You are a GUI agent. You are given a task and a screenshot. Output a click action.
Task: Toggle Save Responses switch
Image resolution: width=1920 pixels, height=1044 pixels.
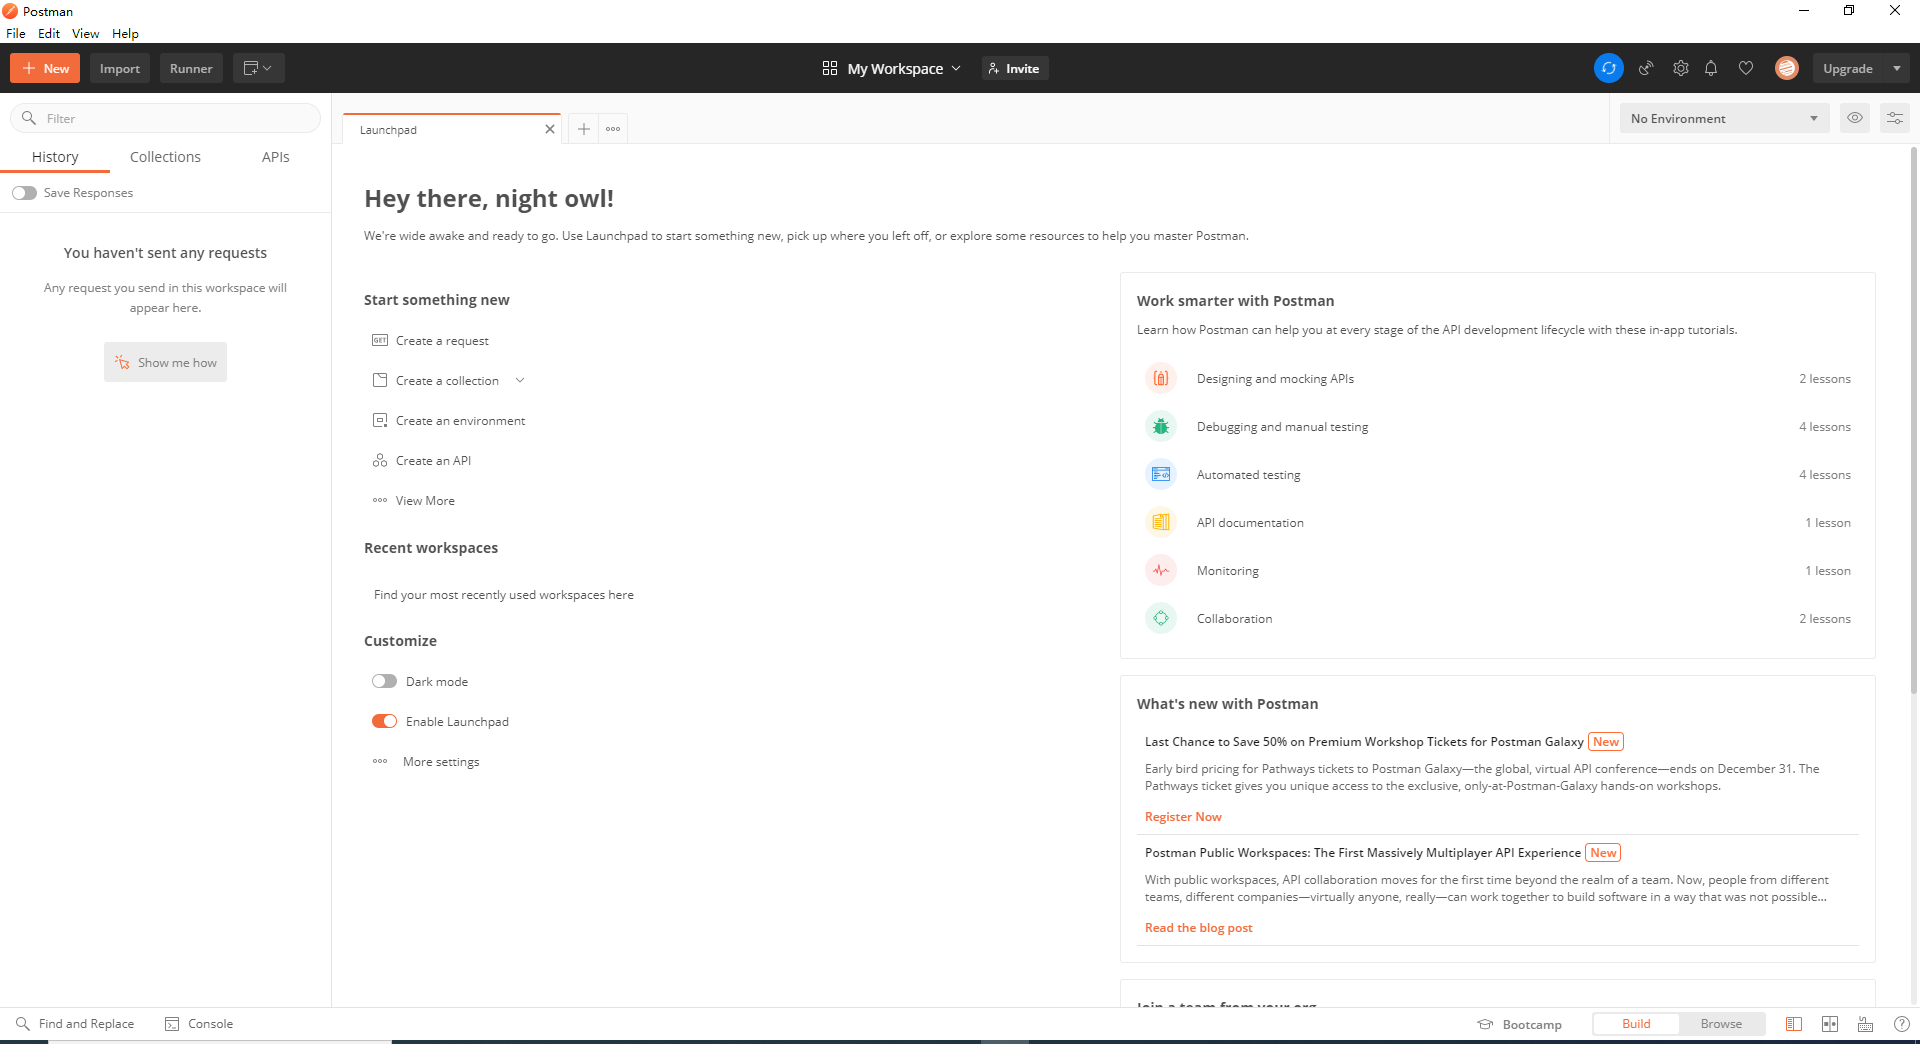(25, 193)
